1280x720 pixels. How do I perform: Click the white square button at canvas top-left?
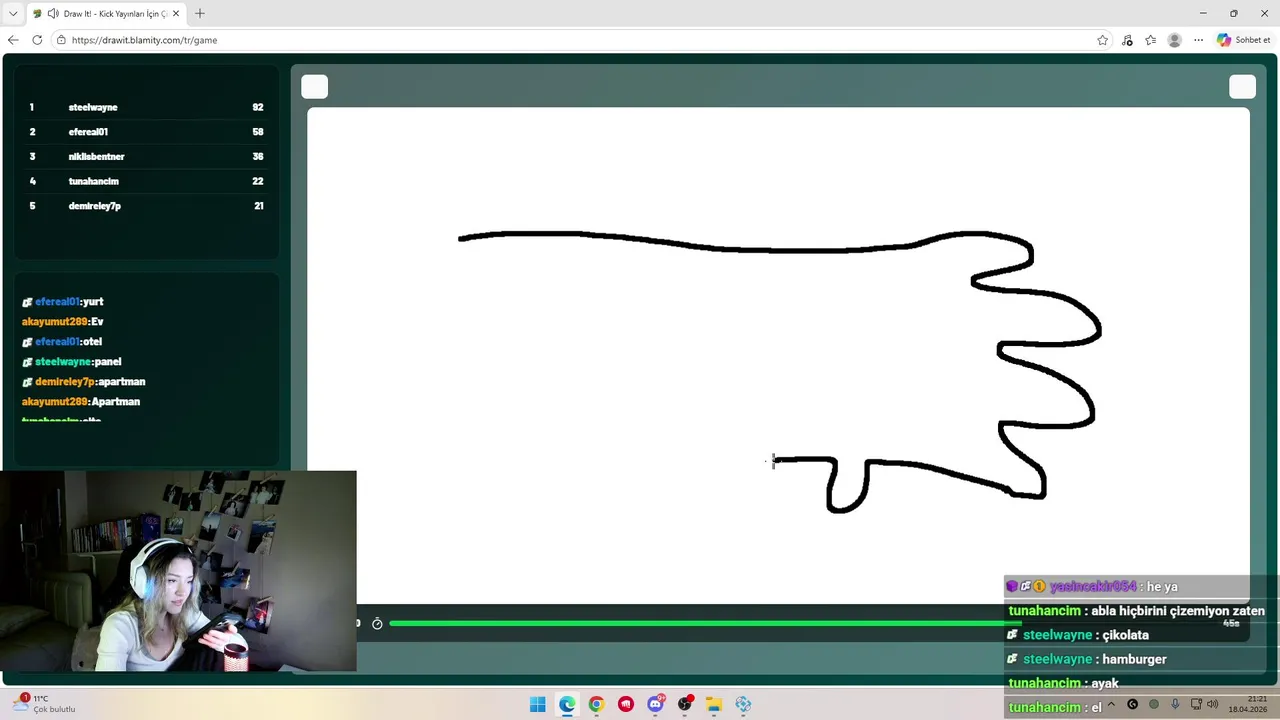point(315,87)
